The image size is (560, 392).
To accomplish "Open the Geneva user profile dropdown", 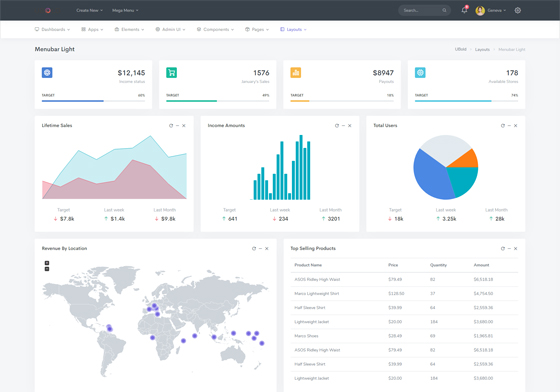I will (x=491, y=10).
